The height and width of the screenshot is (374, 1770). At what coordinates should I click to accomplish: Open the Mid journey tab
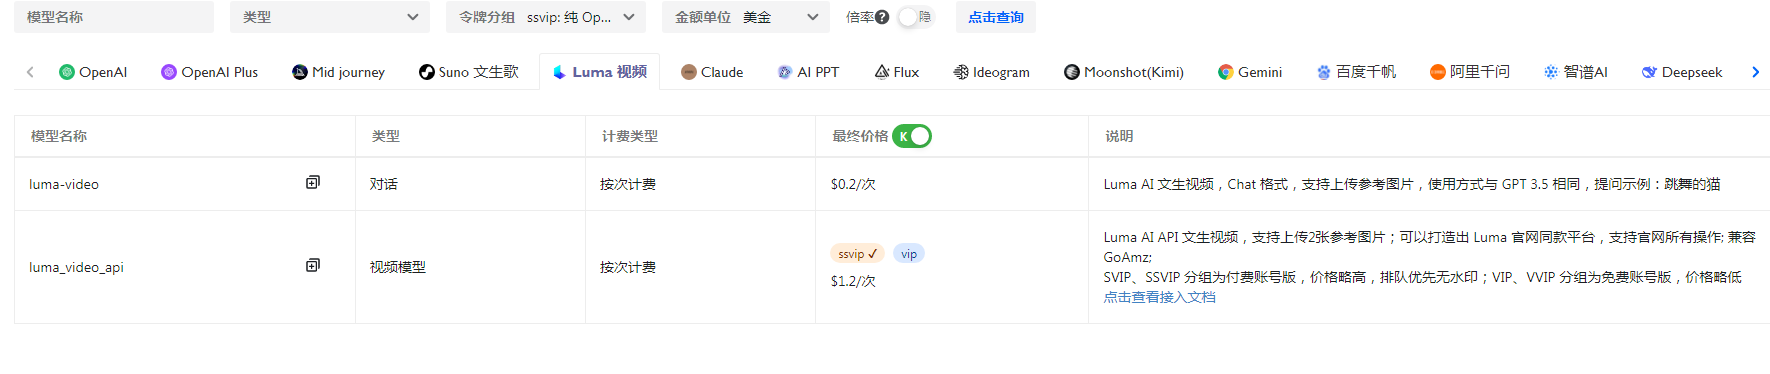[x=339, y=72]
